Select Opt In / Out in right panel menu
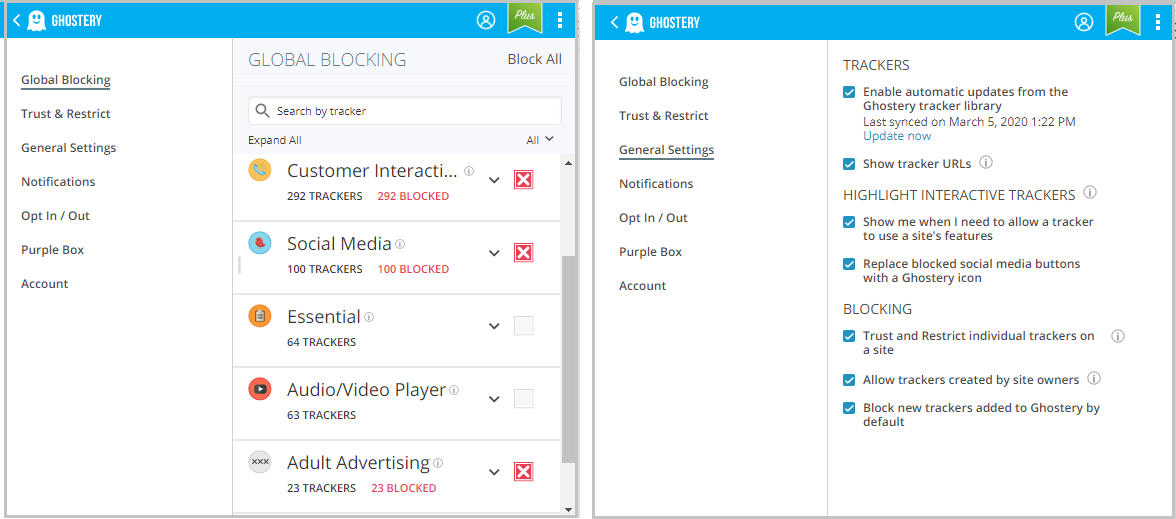Screen dimensions: 1176x519 pos(653,218)
